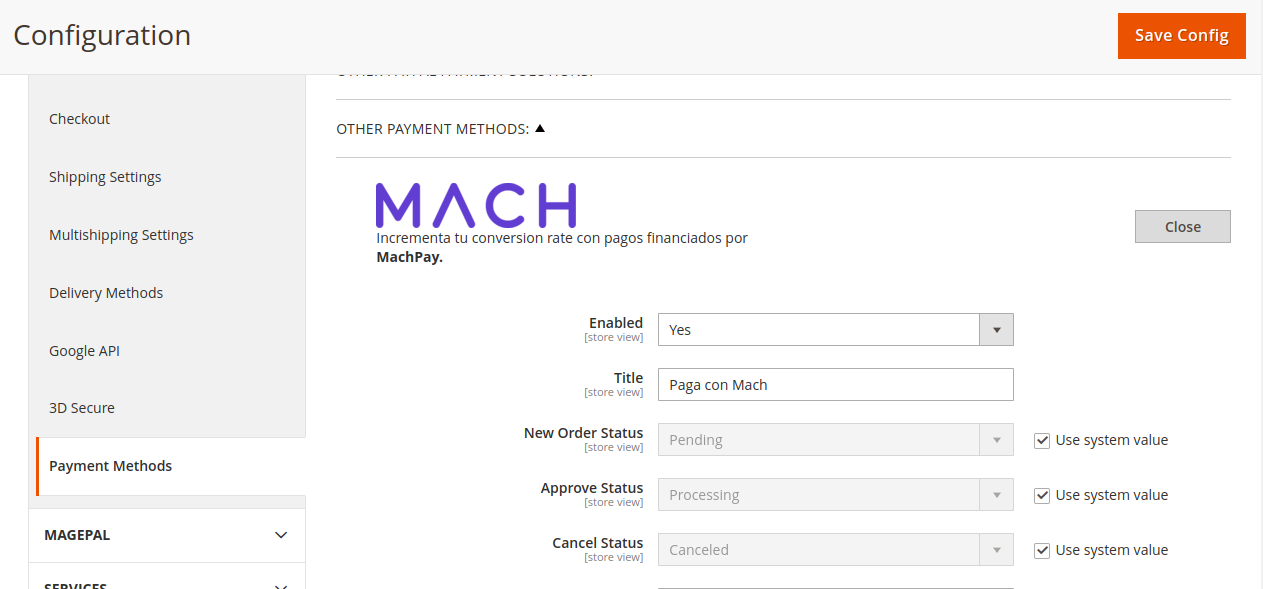Viewport: 1263px width, 589px height.
Task: Click the Save Config button
Action: tap(1181, 36)
